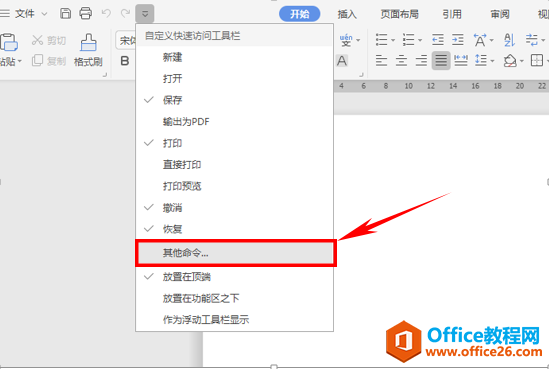Click the line spacing icon

[x=481, y=61]
